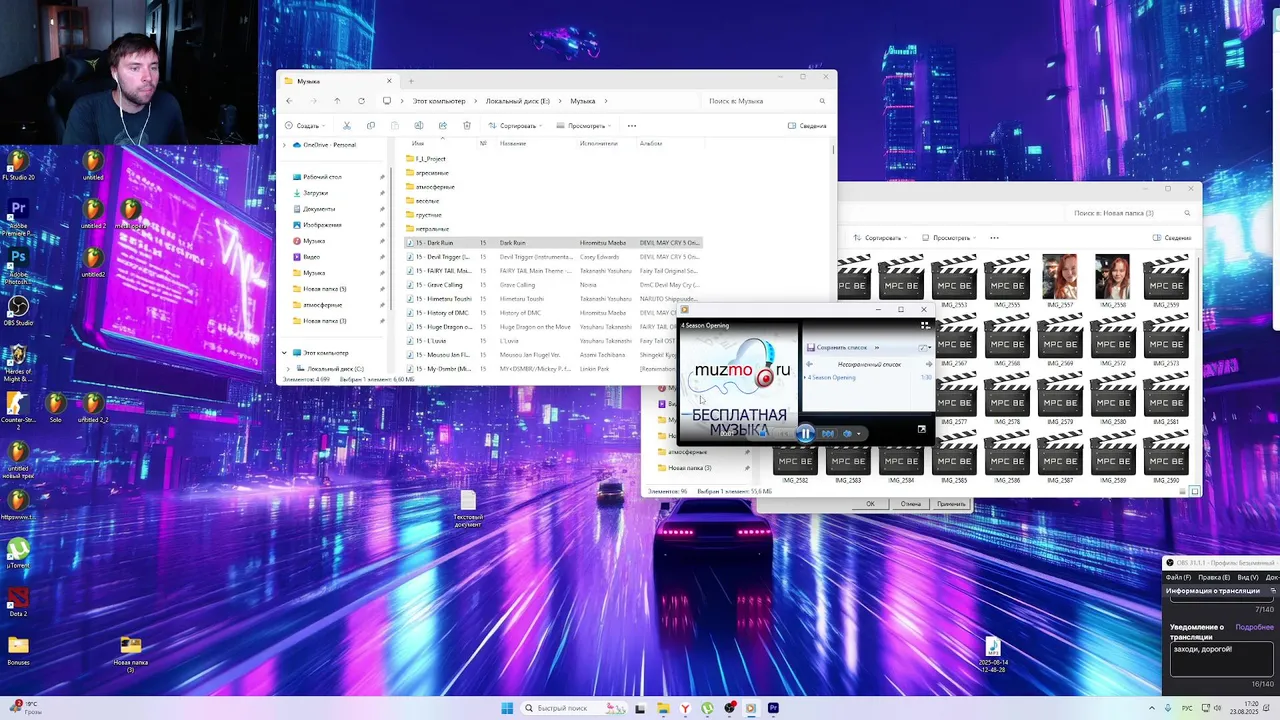Go up one folder in Музыка Explorer
Screen dimensions: 1280x720
(337, 101)
